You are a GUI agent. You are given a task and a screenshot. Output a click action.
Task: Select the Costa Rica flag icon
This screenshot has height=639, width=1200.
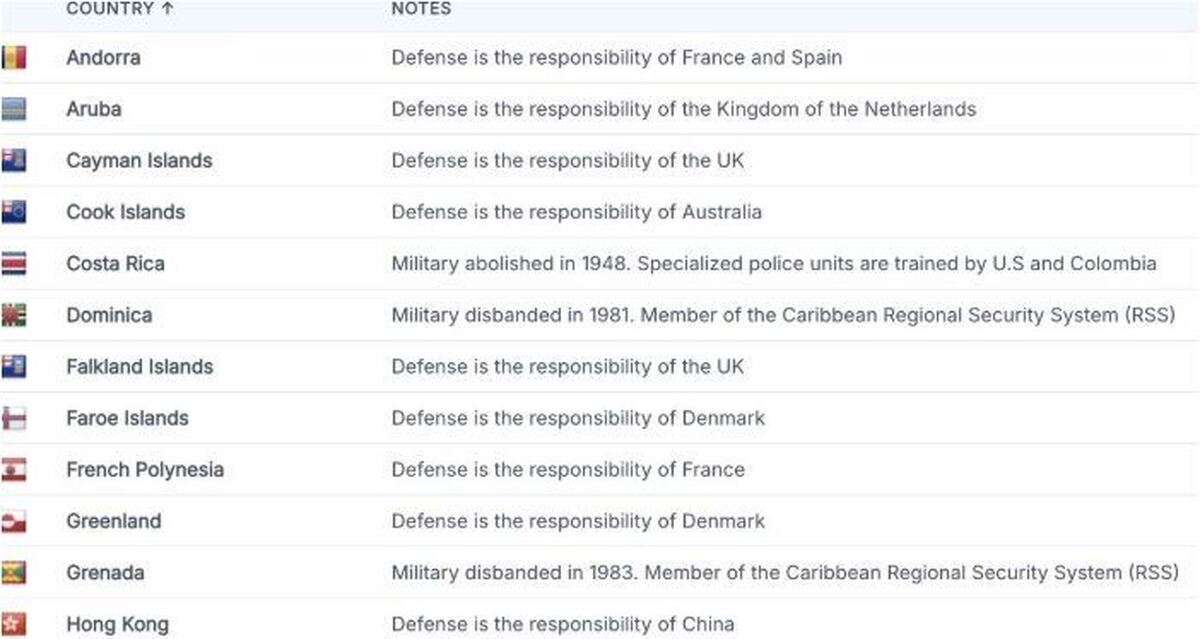click(14, 264)
